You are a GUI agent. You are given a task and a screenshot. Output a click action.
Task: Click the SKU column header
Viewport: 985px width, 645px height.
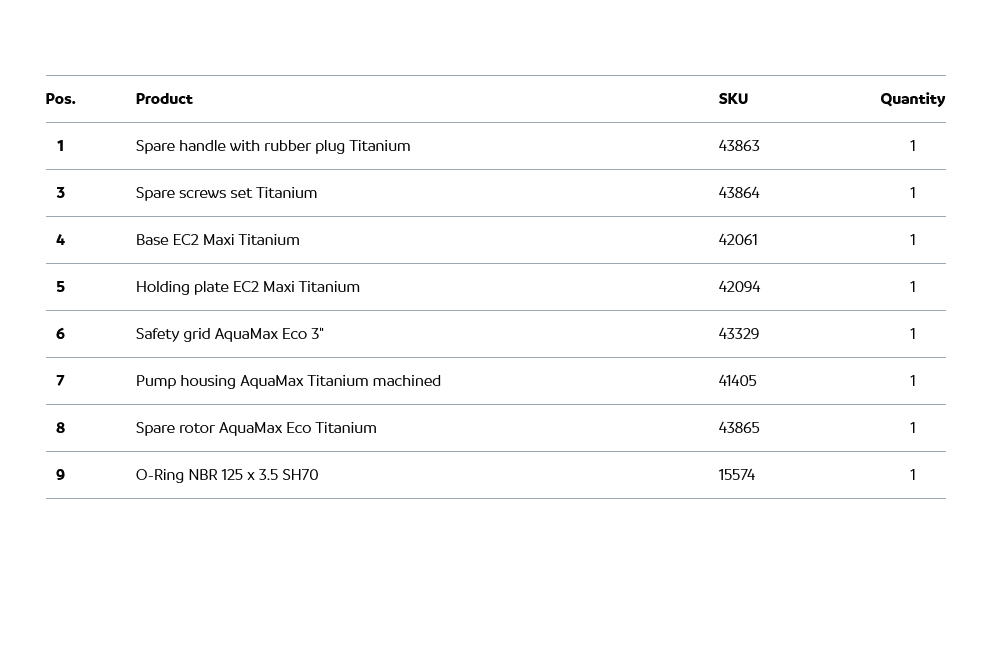coord(733,99)
